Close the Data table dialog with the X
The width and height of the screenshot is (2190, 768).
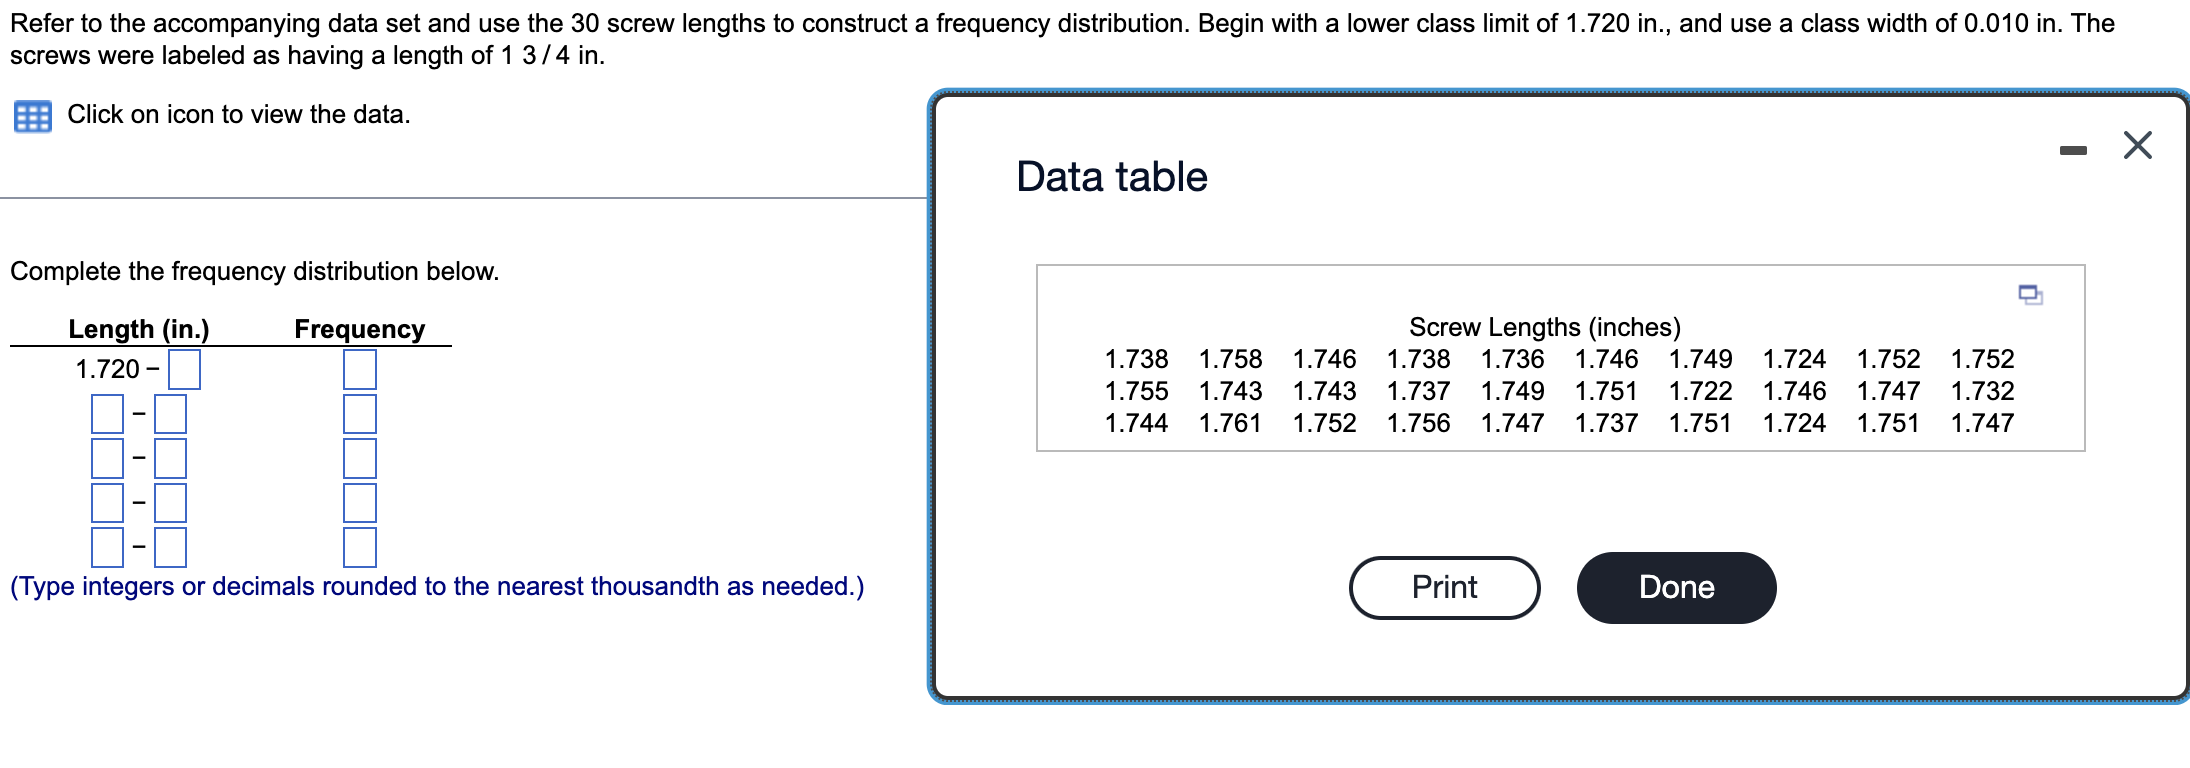point(2137,144)
